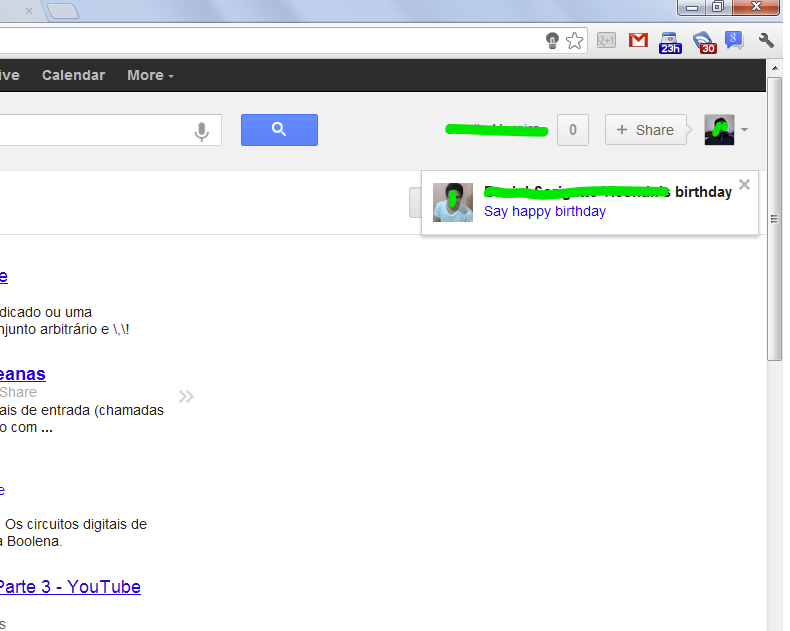The height and width of the screenshot is (631, 790).
Task: Click the Say happy birthday link
Action: pyautogui.click(x=544, y=211)
